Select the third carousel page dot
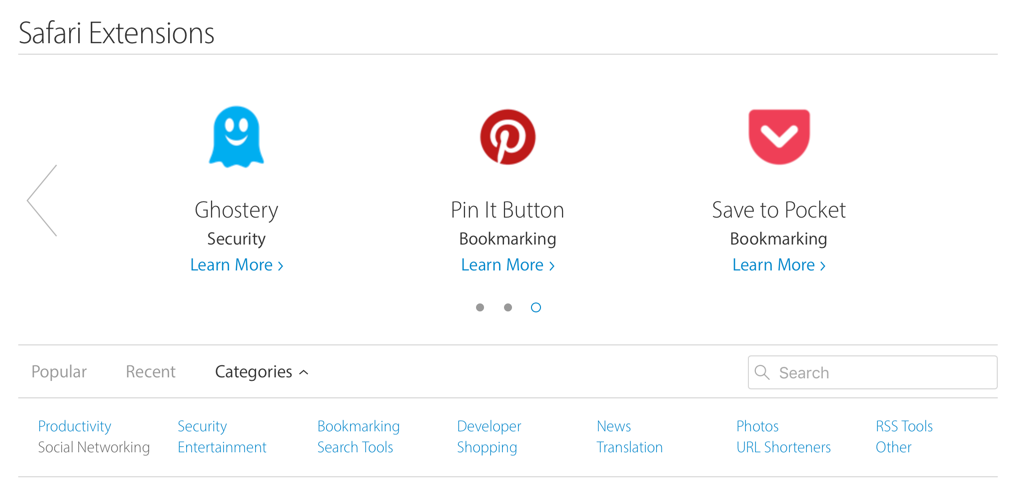This screenshot has width=1020, height=492. (x=536, y=308)
